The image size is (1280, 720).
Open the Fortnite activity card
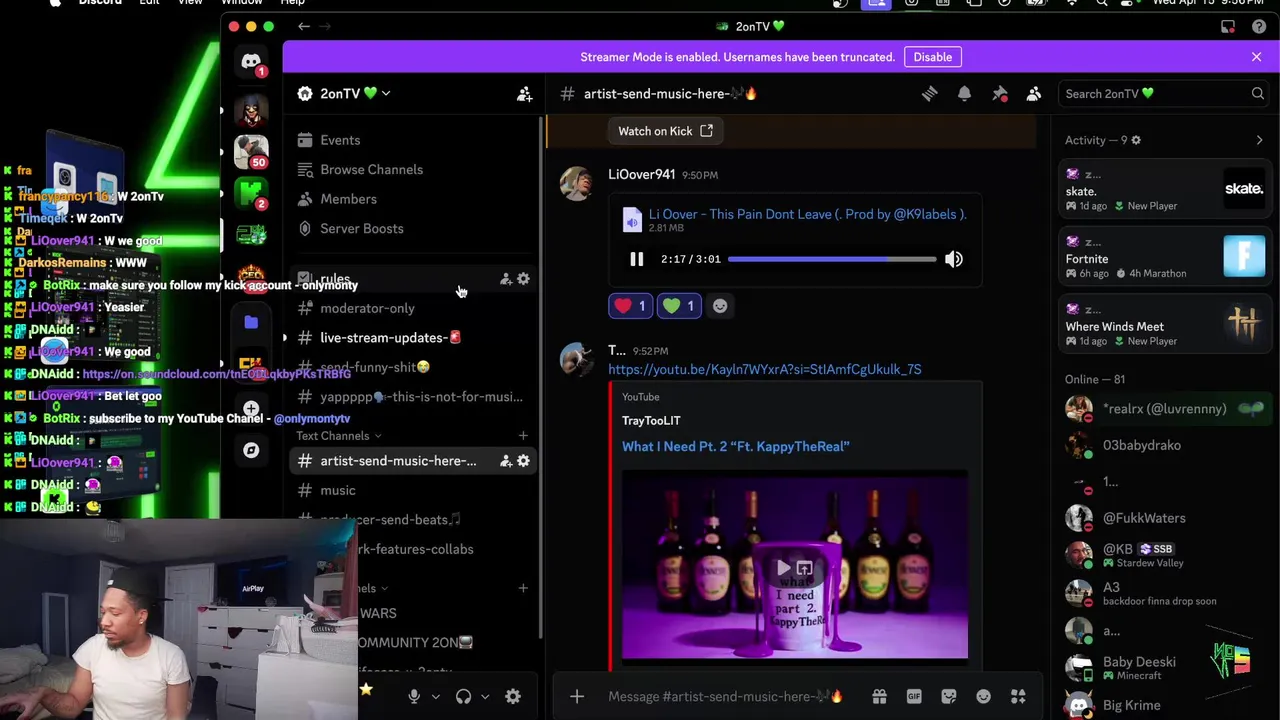point(1165,257)
